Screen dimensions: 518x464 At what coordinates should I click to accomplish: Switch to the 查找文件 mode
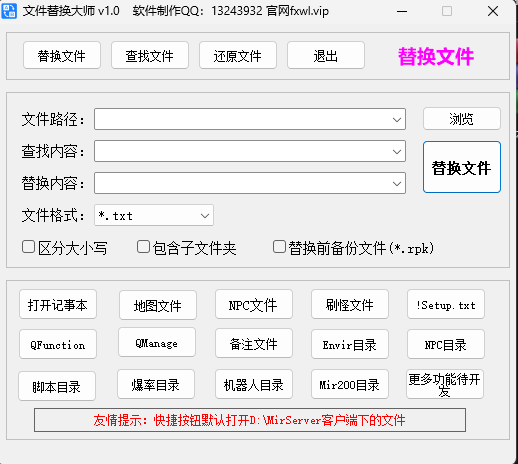coord(150,55)
